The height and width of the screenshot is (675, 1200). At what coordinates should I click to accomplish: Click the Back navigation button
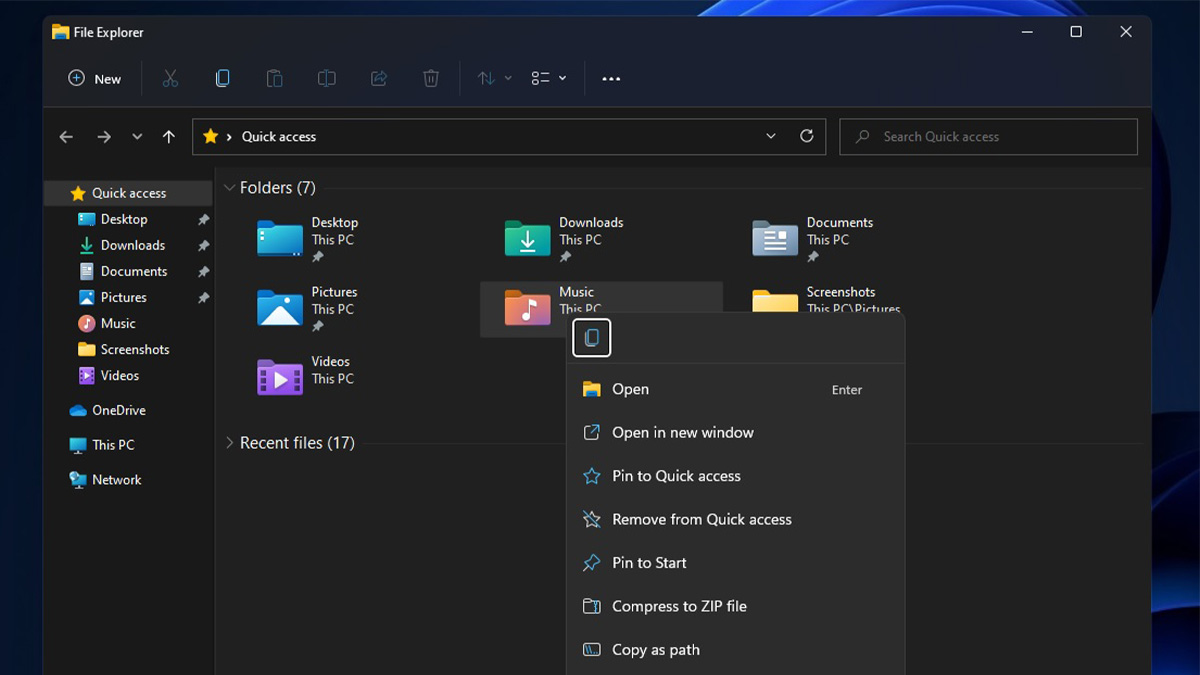(66, 136)
